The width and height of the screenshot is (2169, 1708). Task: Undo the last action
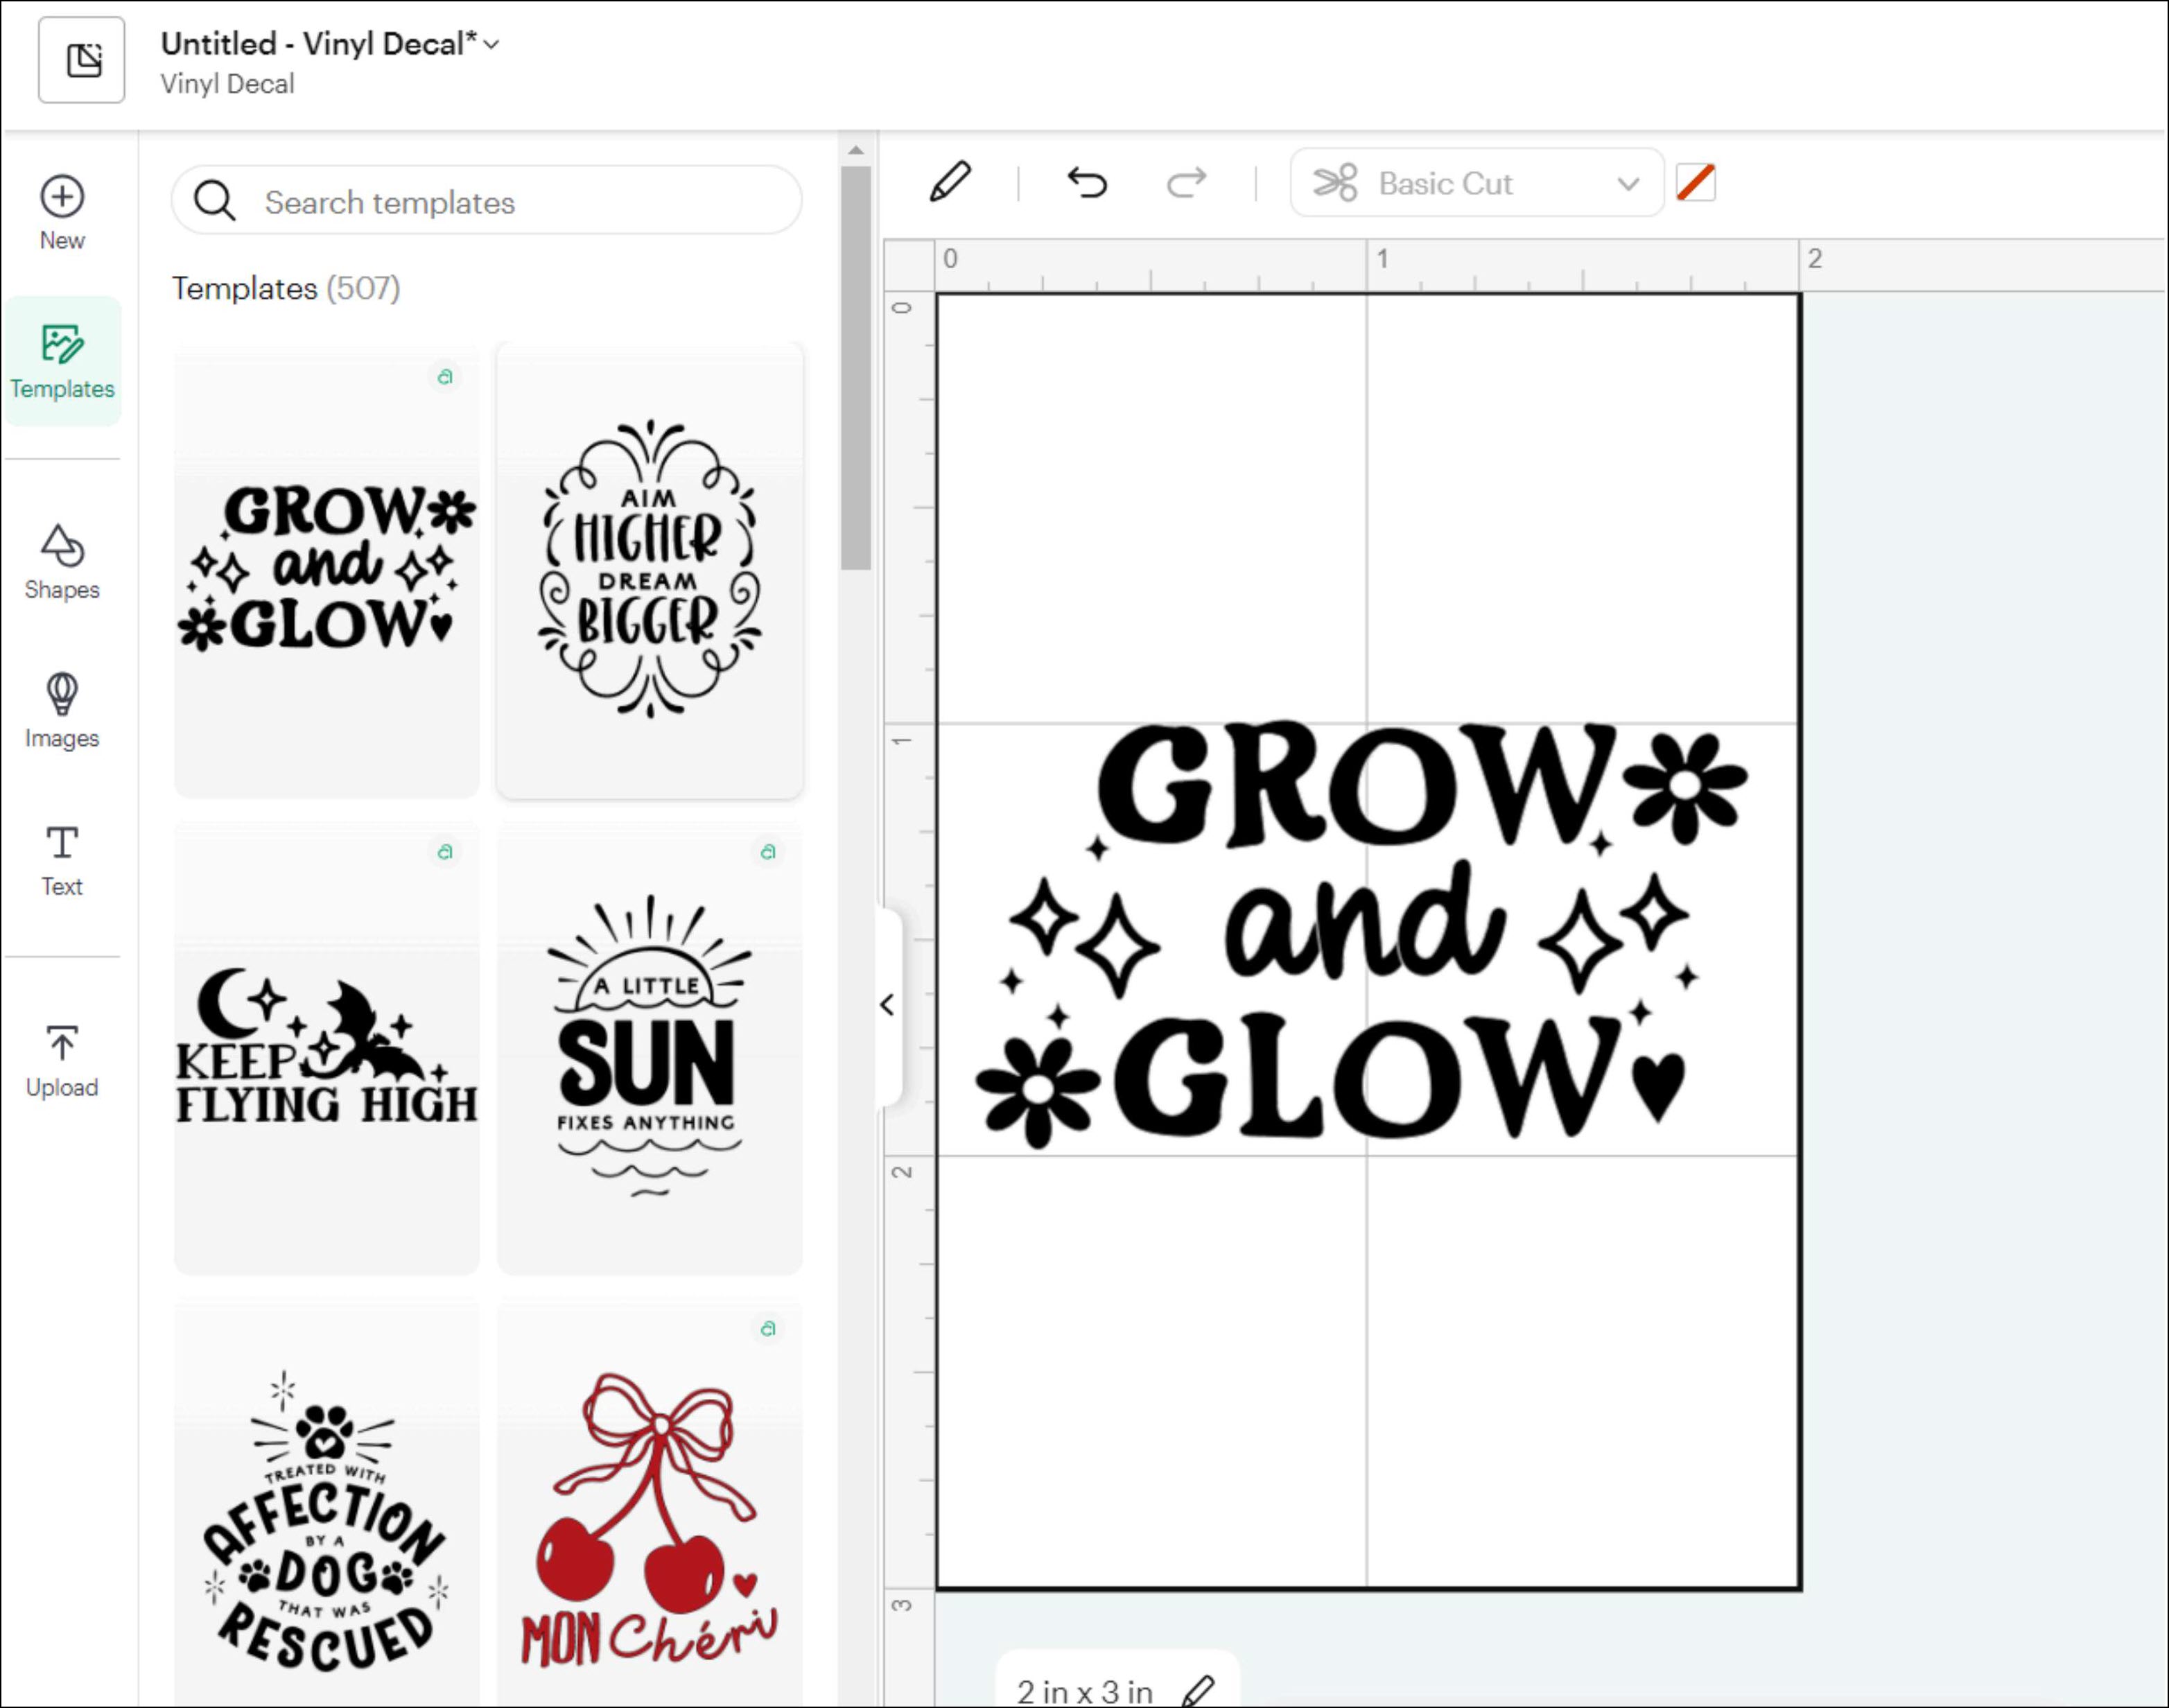[x=1087, y=183]
